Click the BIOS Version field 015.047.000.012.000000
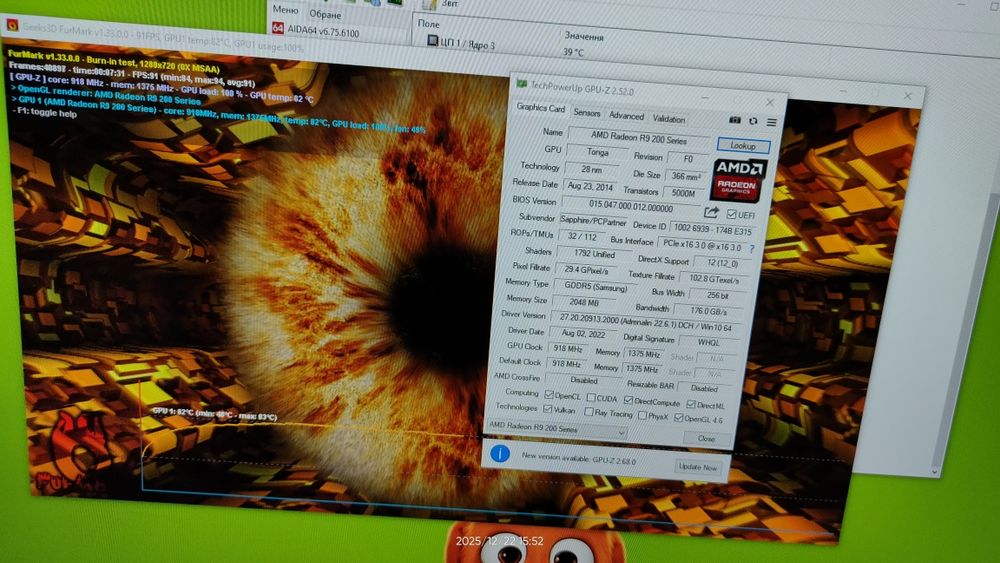Screen dimensions: 1000x563 pyautogui.click(x=631, y=206)
